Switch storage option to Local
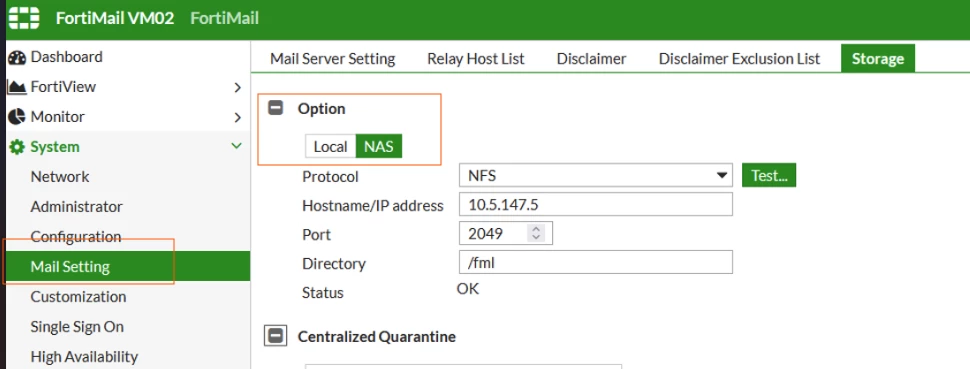Viewport: 970px width, 369px height. [330, 147]
